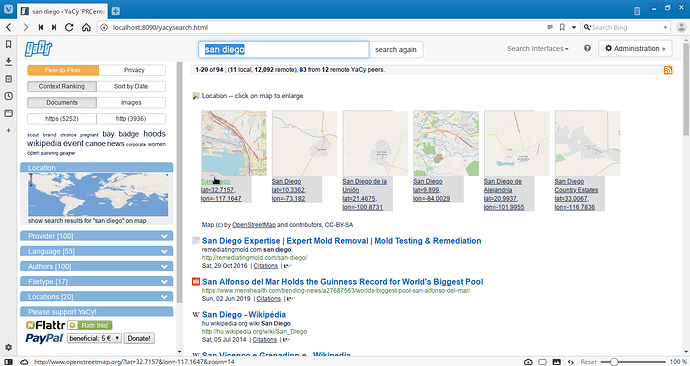Toggle tab tiling icon in status bar
The width and height of the screenshot is (690, 366).
click(543, 362)
